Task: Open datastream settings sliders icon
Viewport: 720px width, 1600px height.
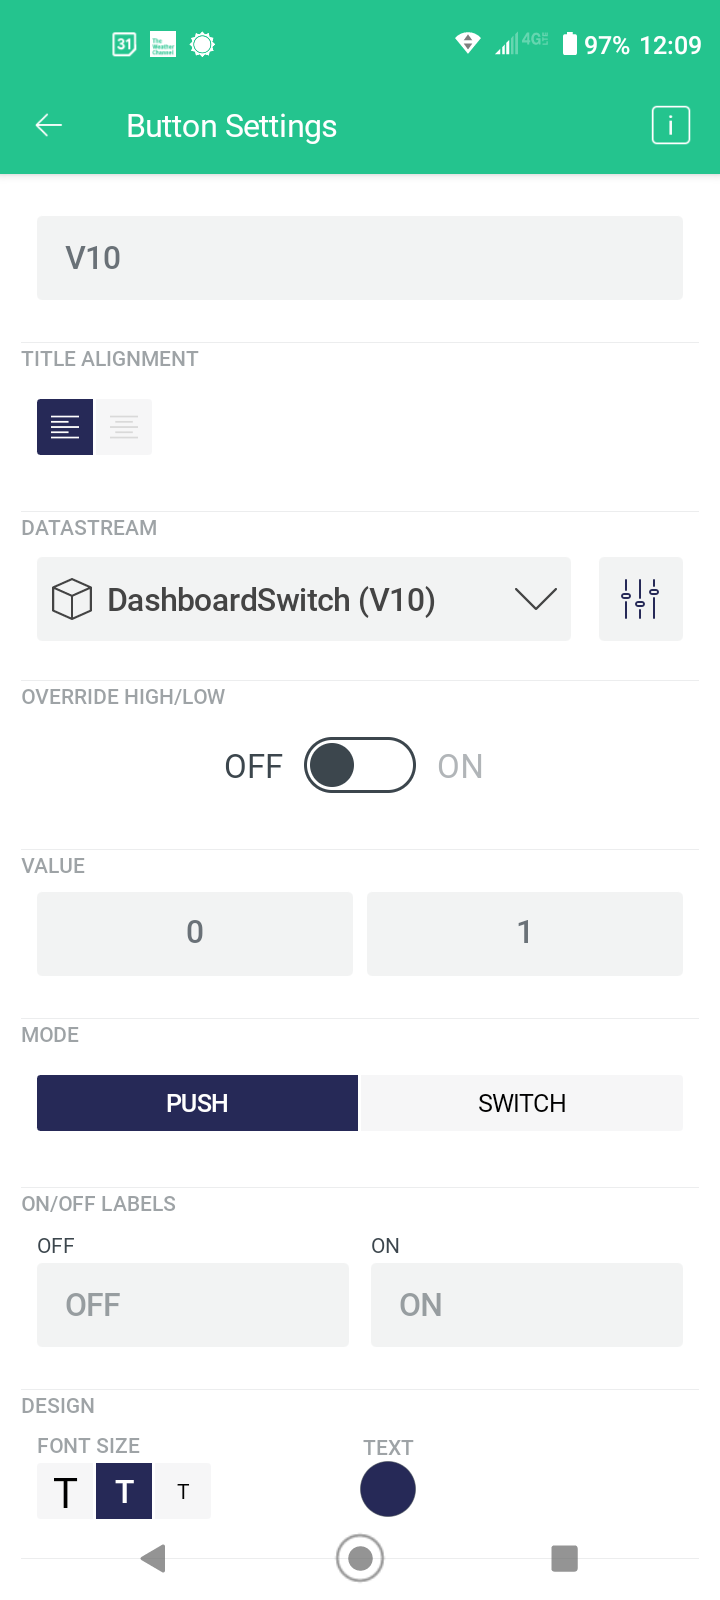Action: click(641, 599)
